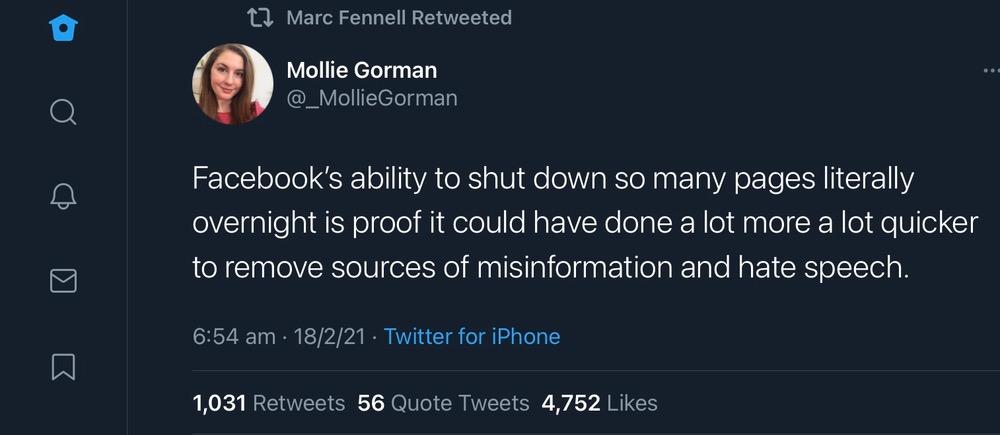View the 56 Quote Tweets
Screen dimensions: 1000x435
443,403
